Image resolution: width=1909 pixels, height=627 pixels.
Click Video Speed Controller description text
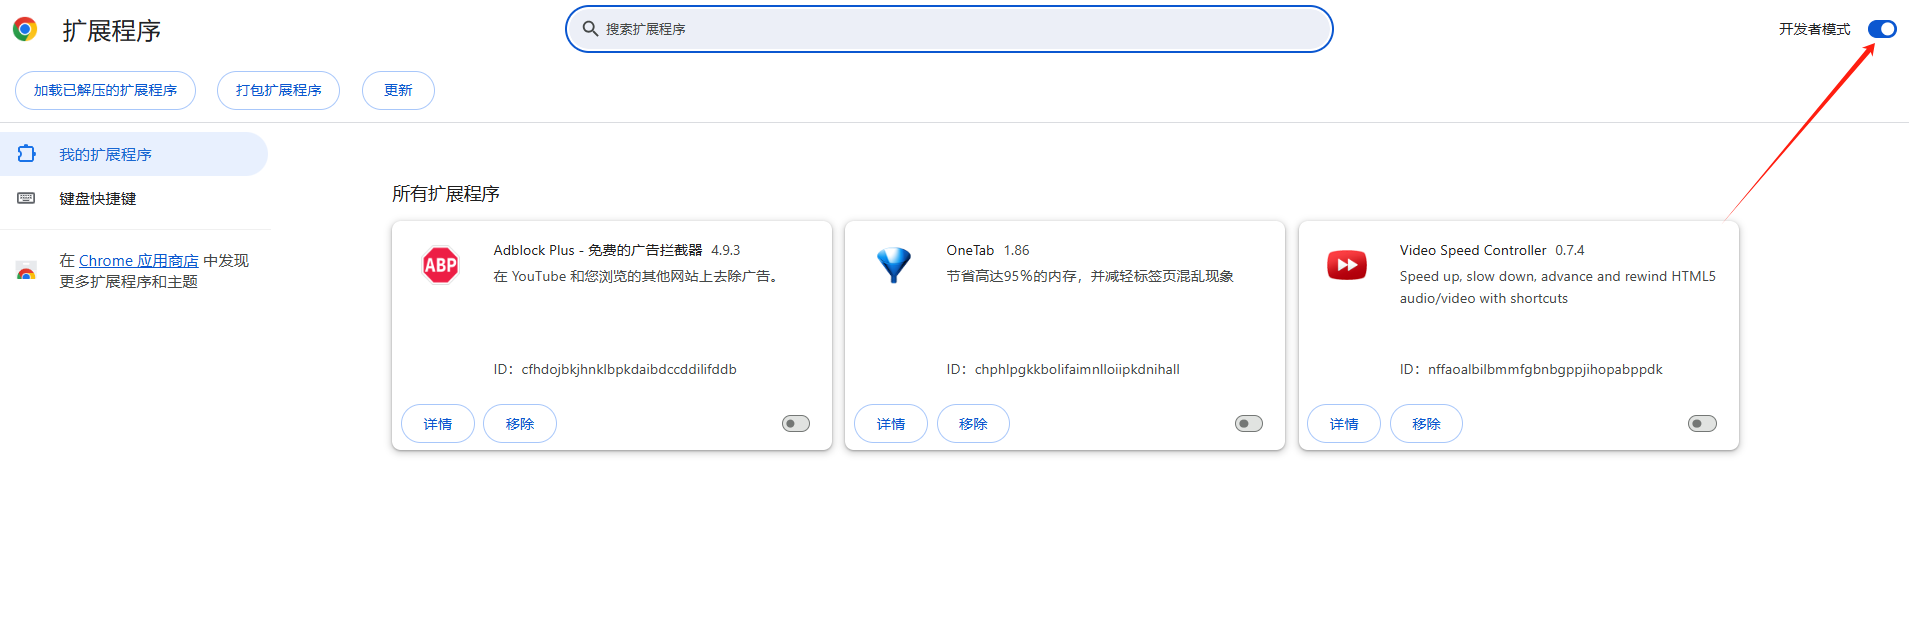click(x=1557, y=287)
